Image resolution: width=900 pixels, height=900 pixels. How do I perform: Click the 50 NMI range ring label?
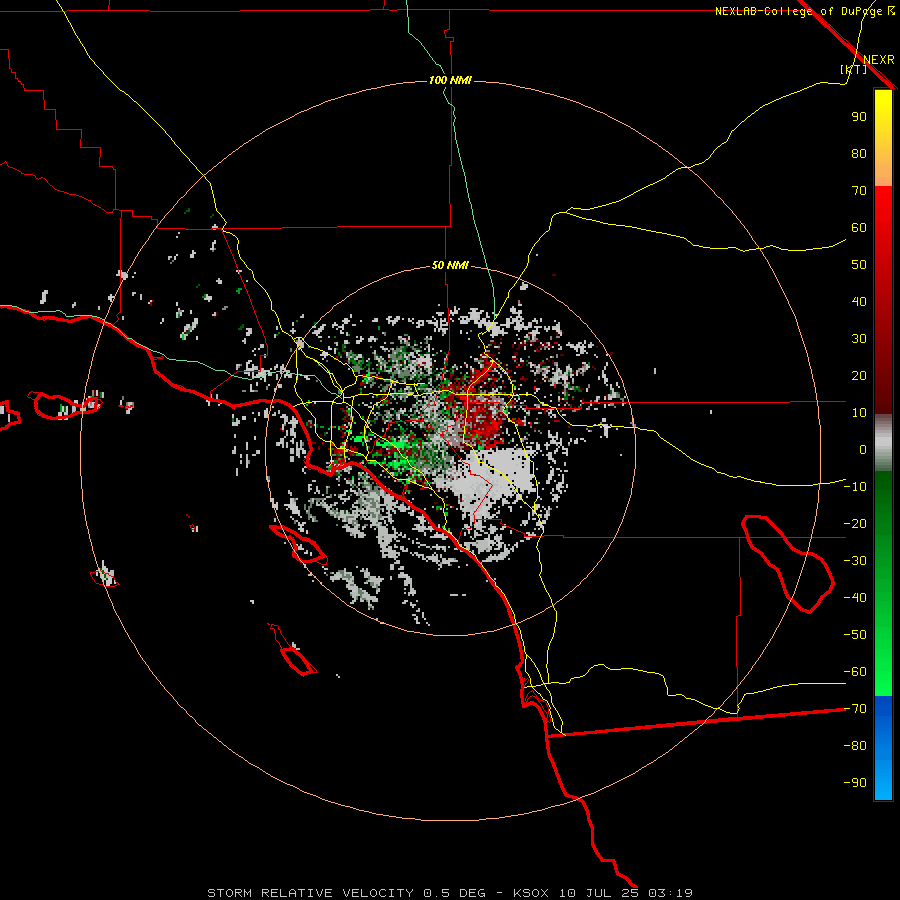coord(450,265)
